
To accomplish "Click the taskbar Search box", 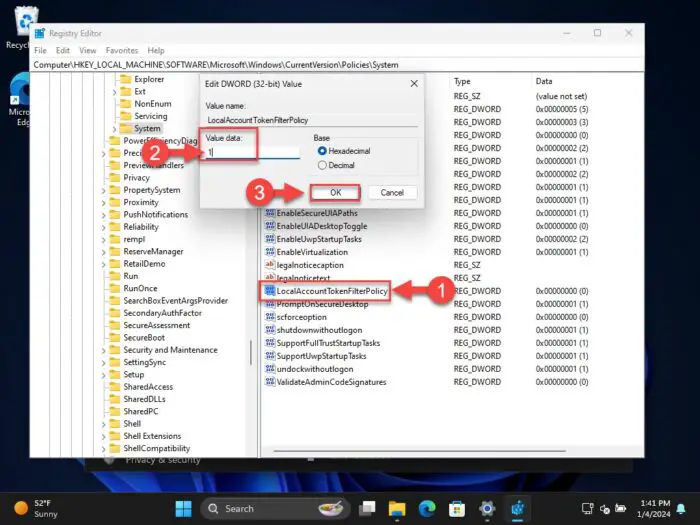I will pos(273,508).
